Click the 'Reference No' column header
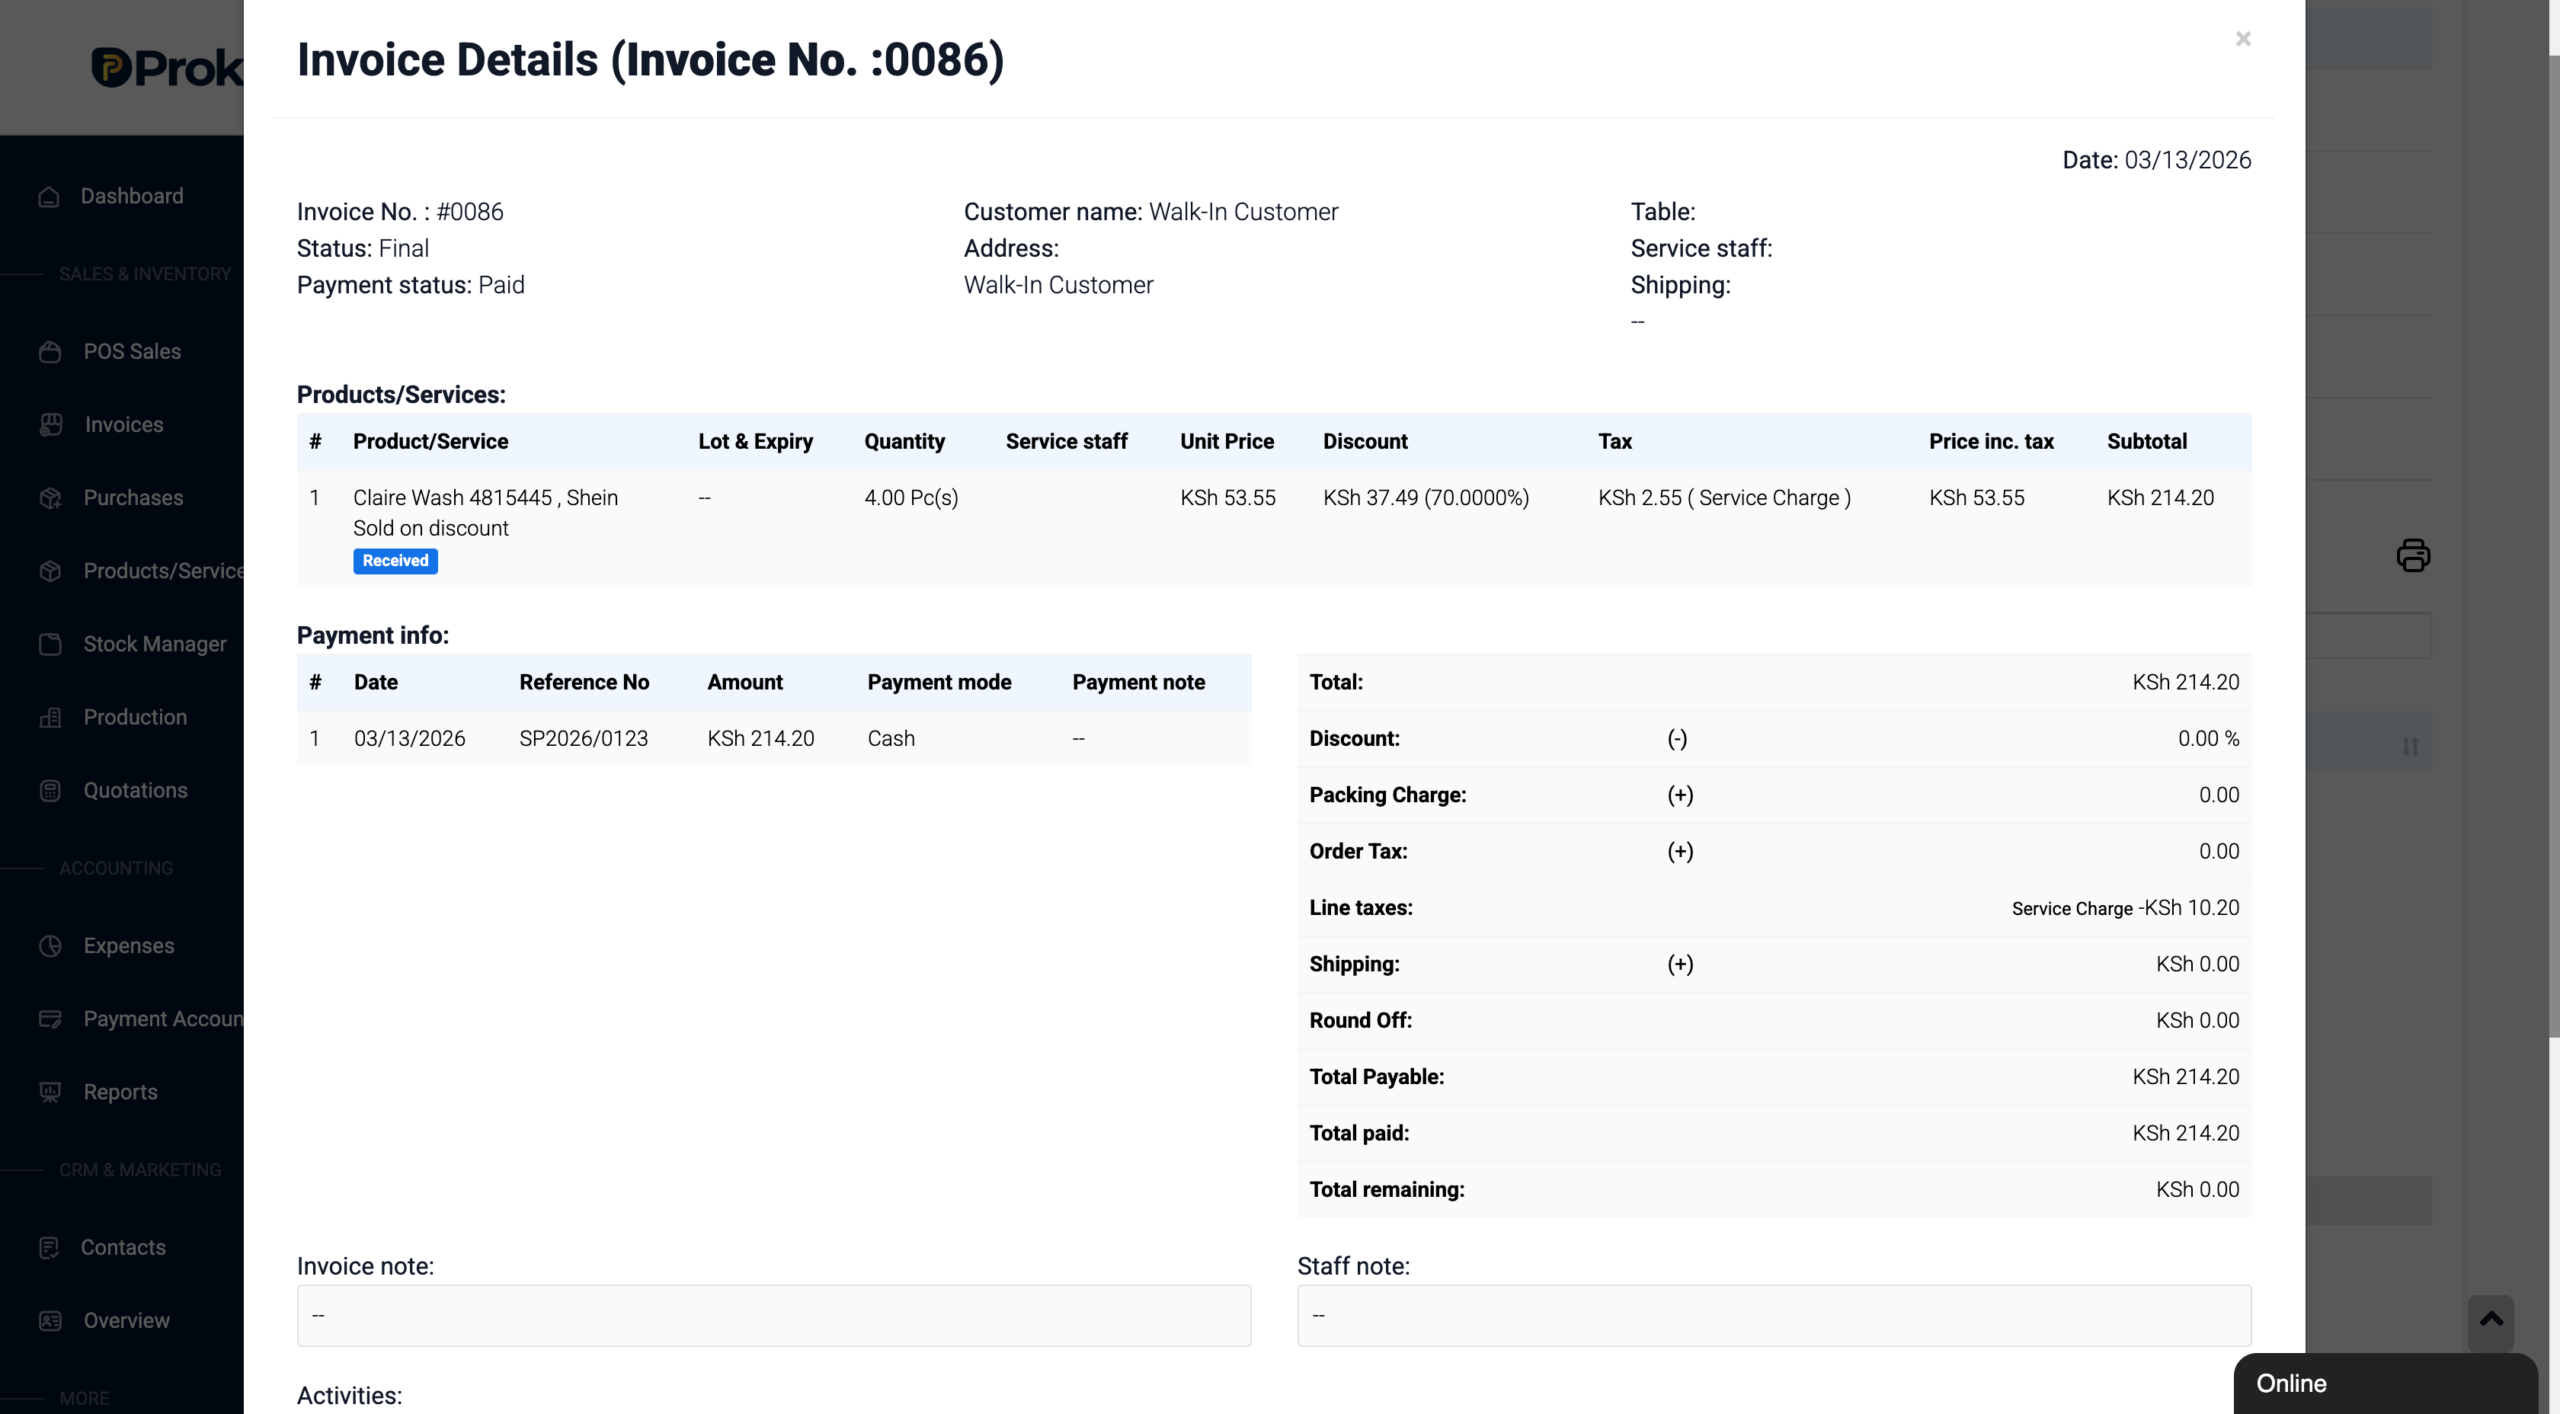 pyautogui.click(x=584, y=682)
